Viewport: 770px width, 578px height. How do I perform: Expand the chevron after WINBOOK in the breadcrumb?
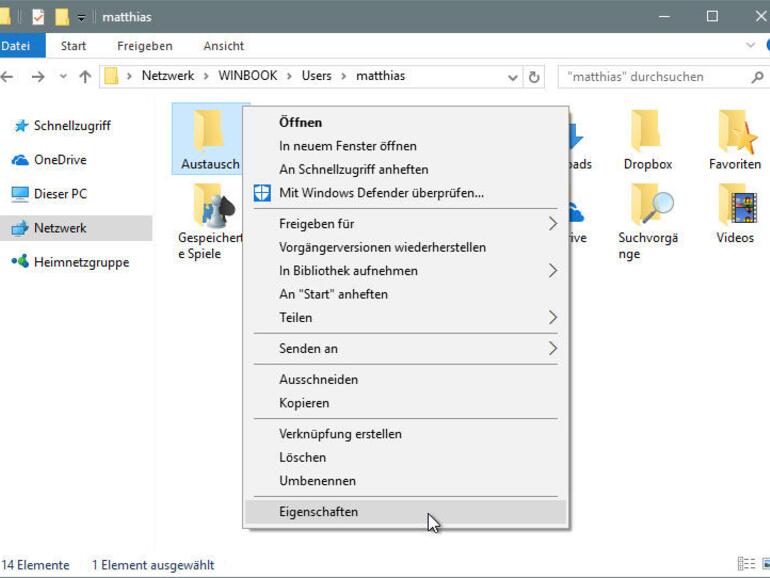click(x=289, y=76)
